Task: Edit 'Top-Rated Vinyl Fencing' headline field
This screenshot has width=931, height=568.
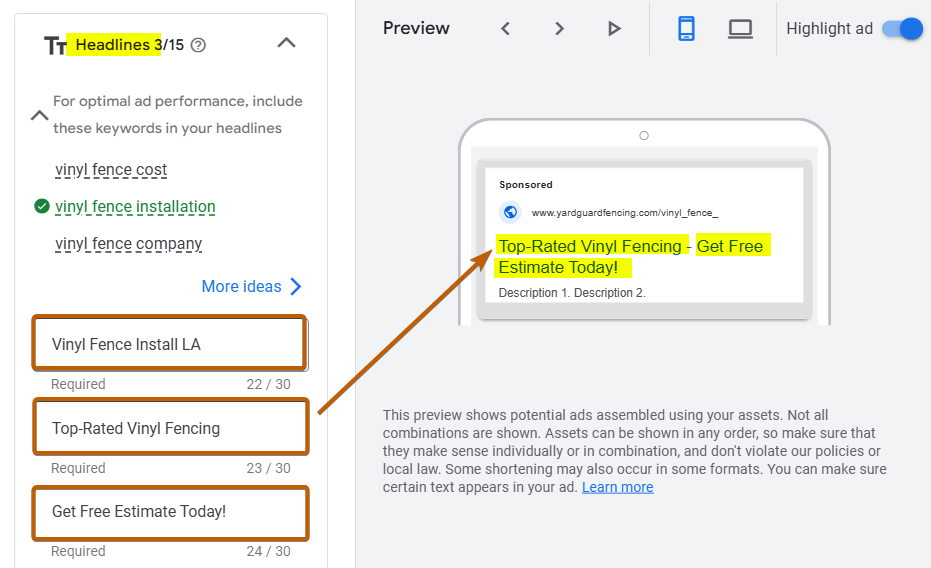Action: [168, 428]
